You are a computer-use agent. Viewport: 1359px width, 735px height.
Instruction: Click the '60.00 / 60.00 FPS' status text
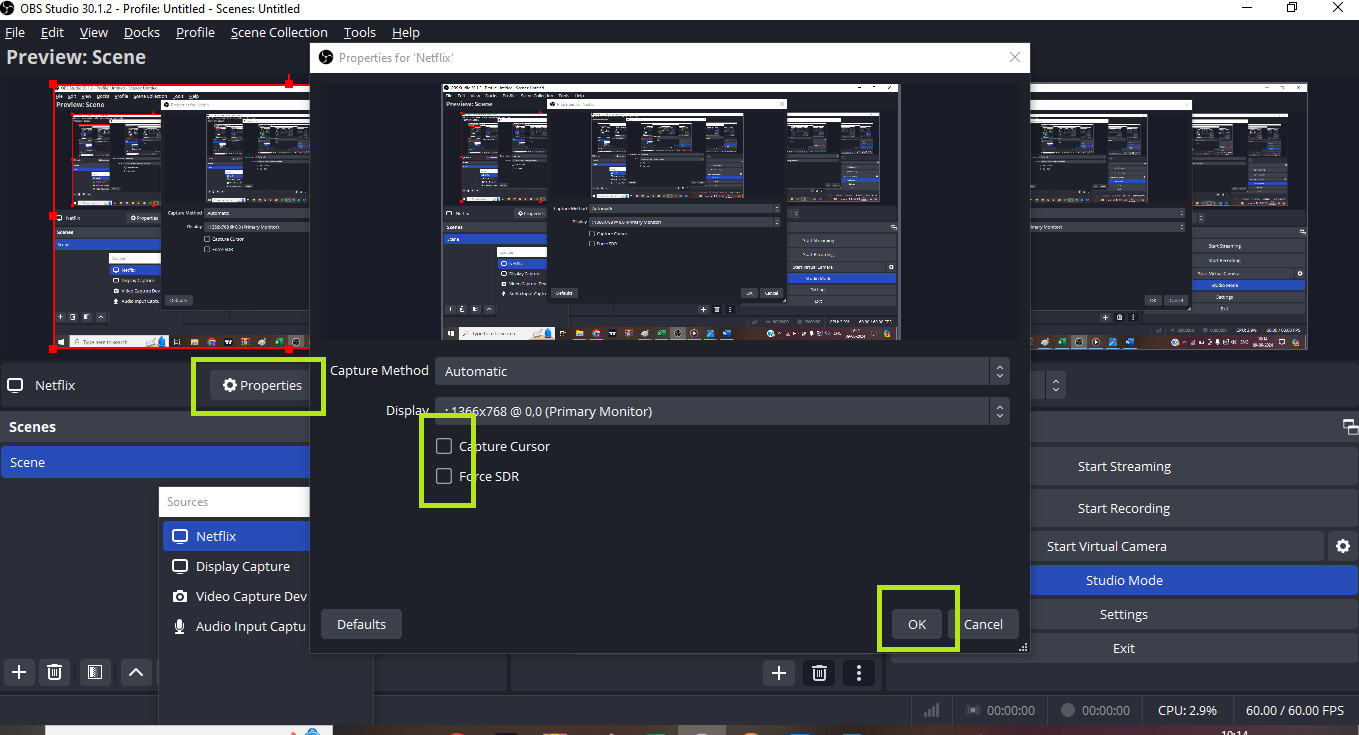point(1294,710)
